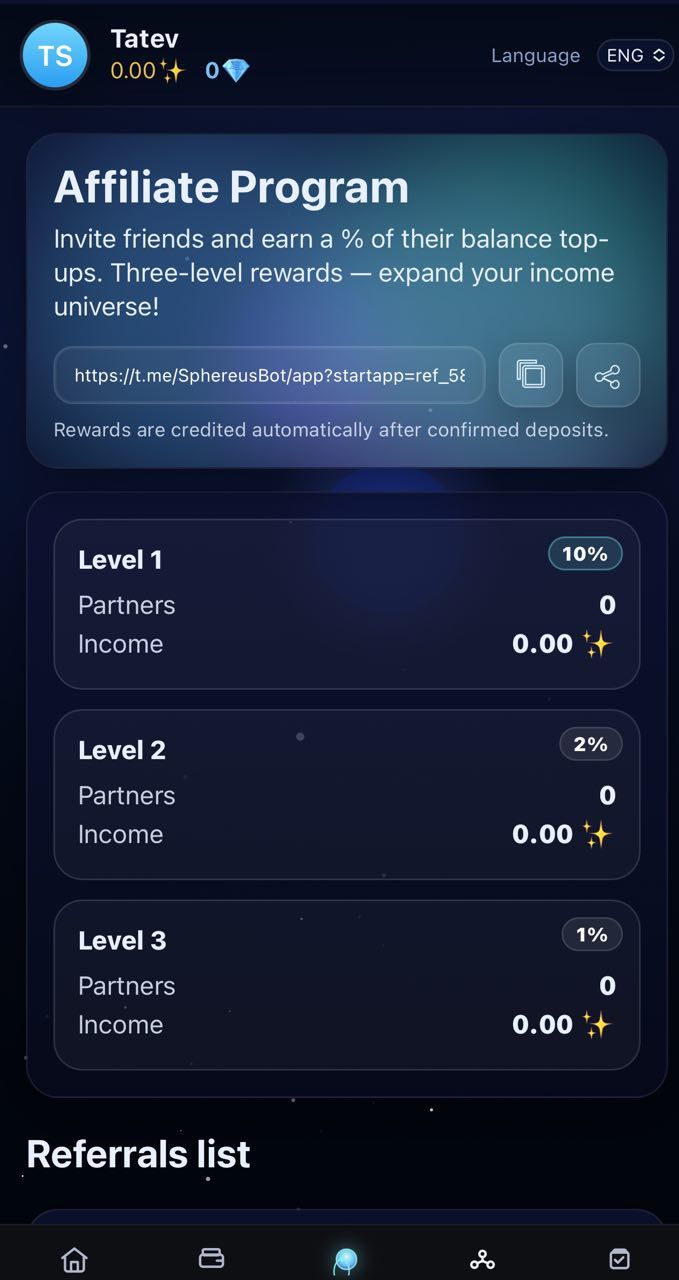This screenshot has height=1280, width=679.
Task: Select the Language label in header
Action: pyautogui.click(x=535, y=55)
